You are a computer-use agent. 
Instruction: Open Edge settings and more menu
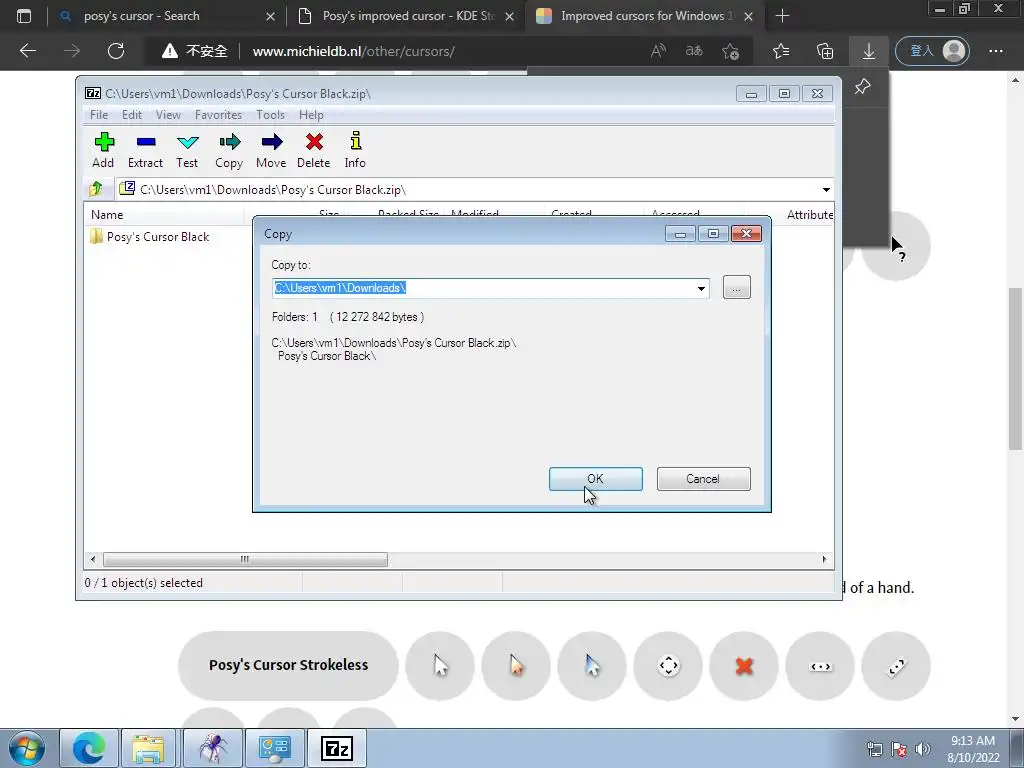pos(995,51)
